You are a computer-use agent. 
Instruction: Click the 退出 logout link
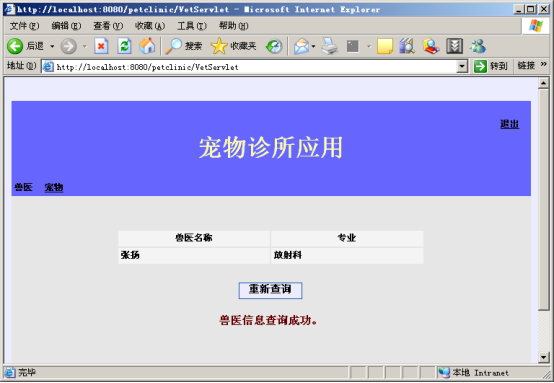pos(509,124)
